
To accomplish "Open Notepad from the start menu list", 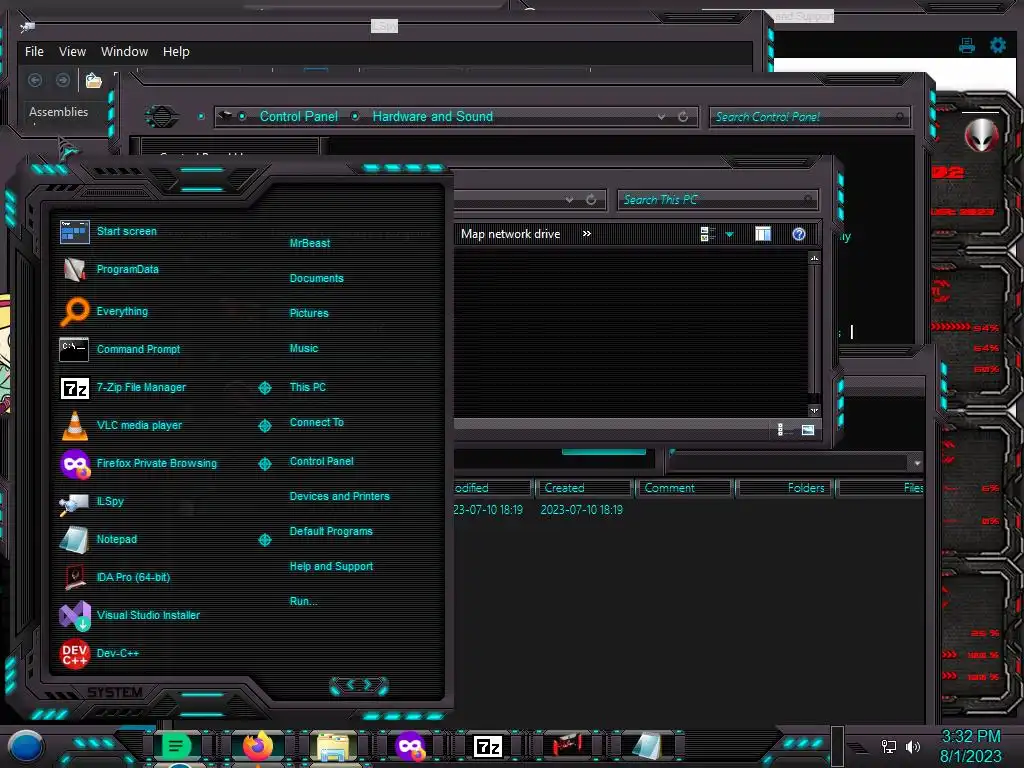I will pyautogui.click(x=98, y=539).
